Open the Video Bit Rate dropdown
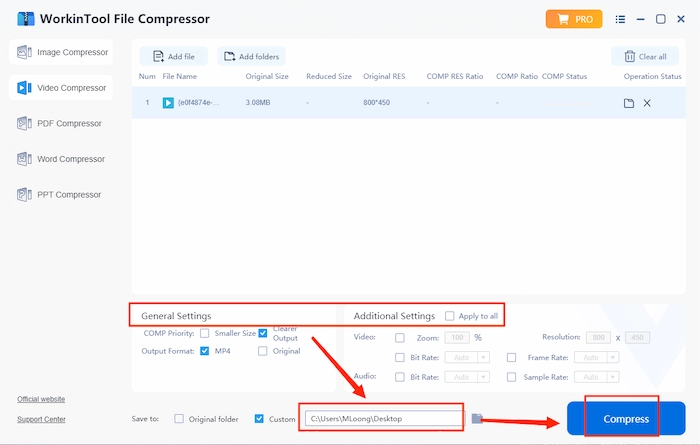 [x=467, y=358]
